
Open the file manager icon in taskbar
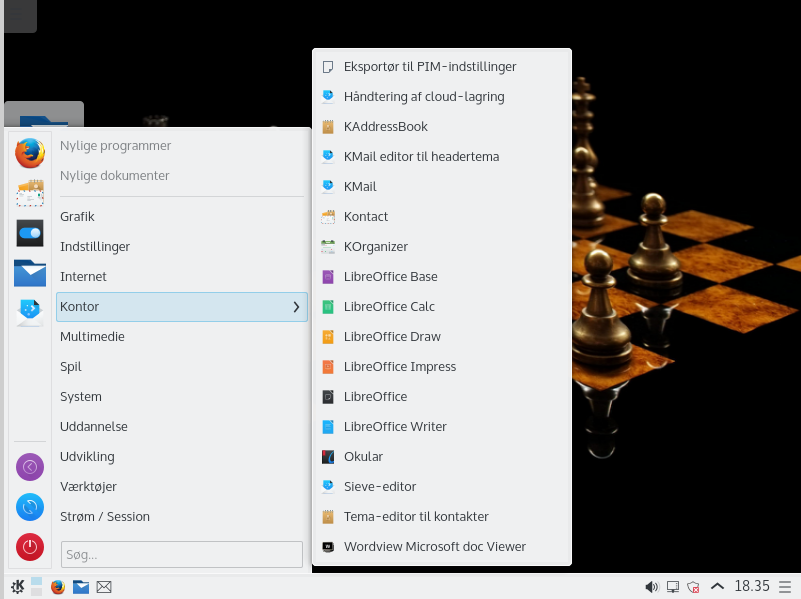[81, 587]
